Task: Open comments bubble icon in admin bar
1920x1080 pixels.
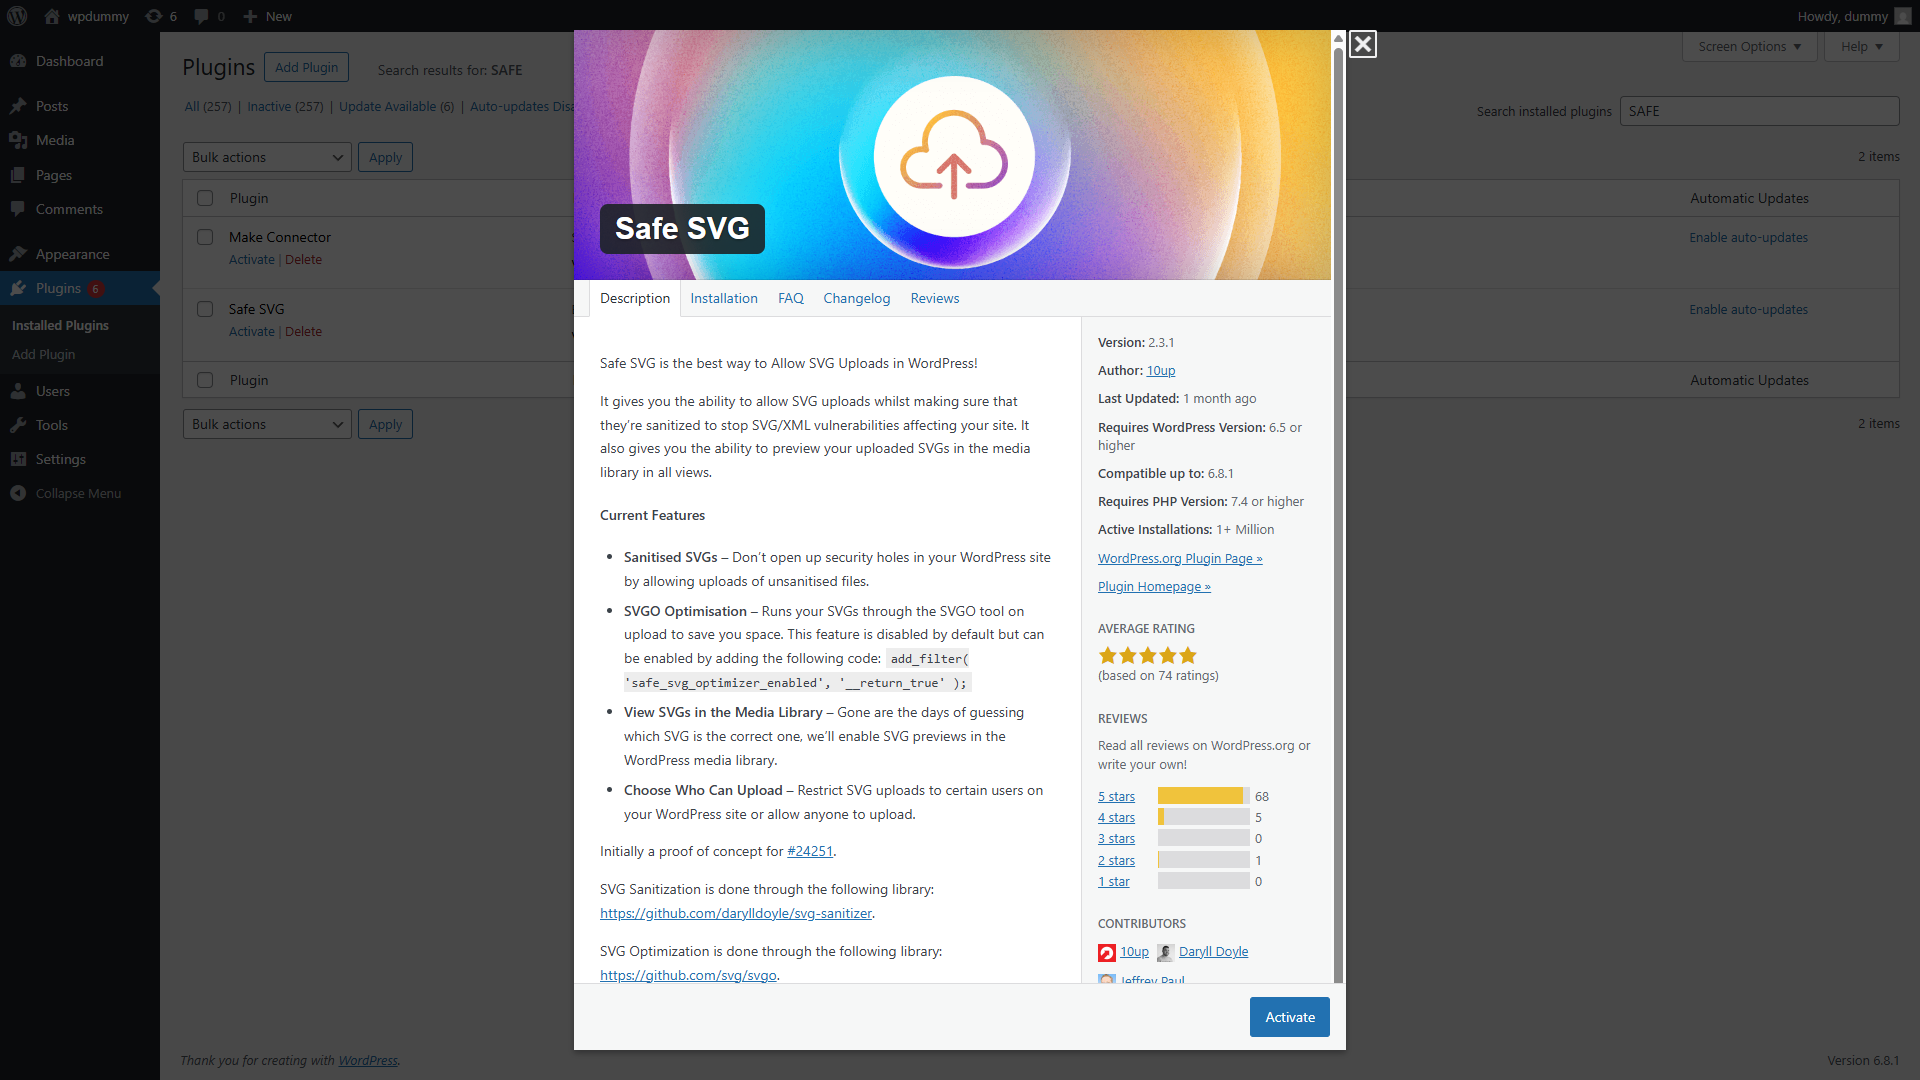Action: click(x=202, y=16)
